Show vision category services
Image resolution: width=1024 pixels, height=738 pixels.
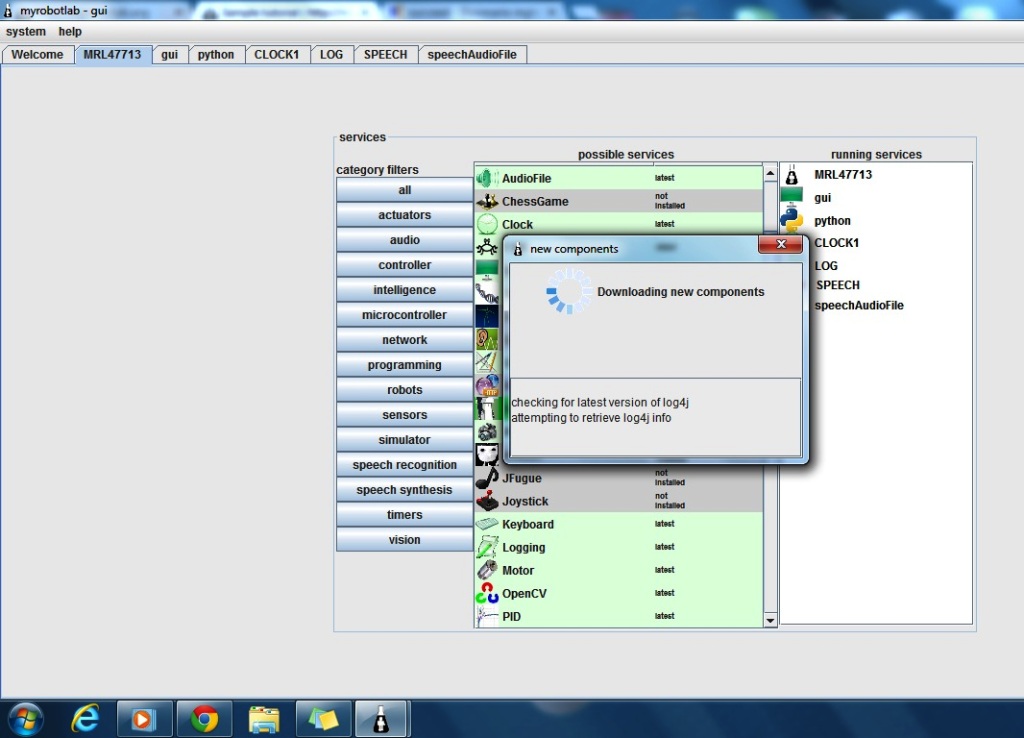(x=404, y=539)
